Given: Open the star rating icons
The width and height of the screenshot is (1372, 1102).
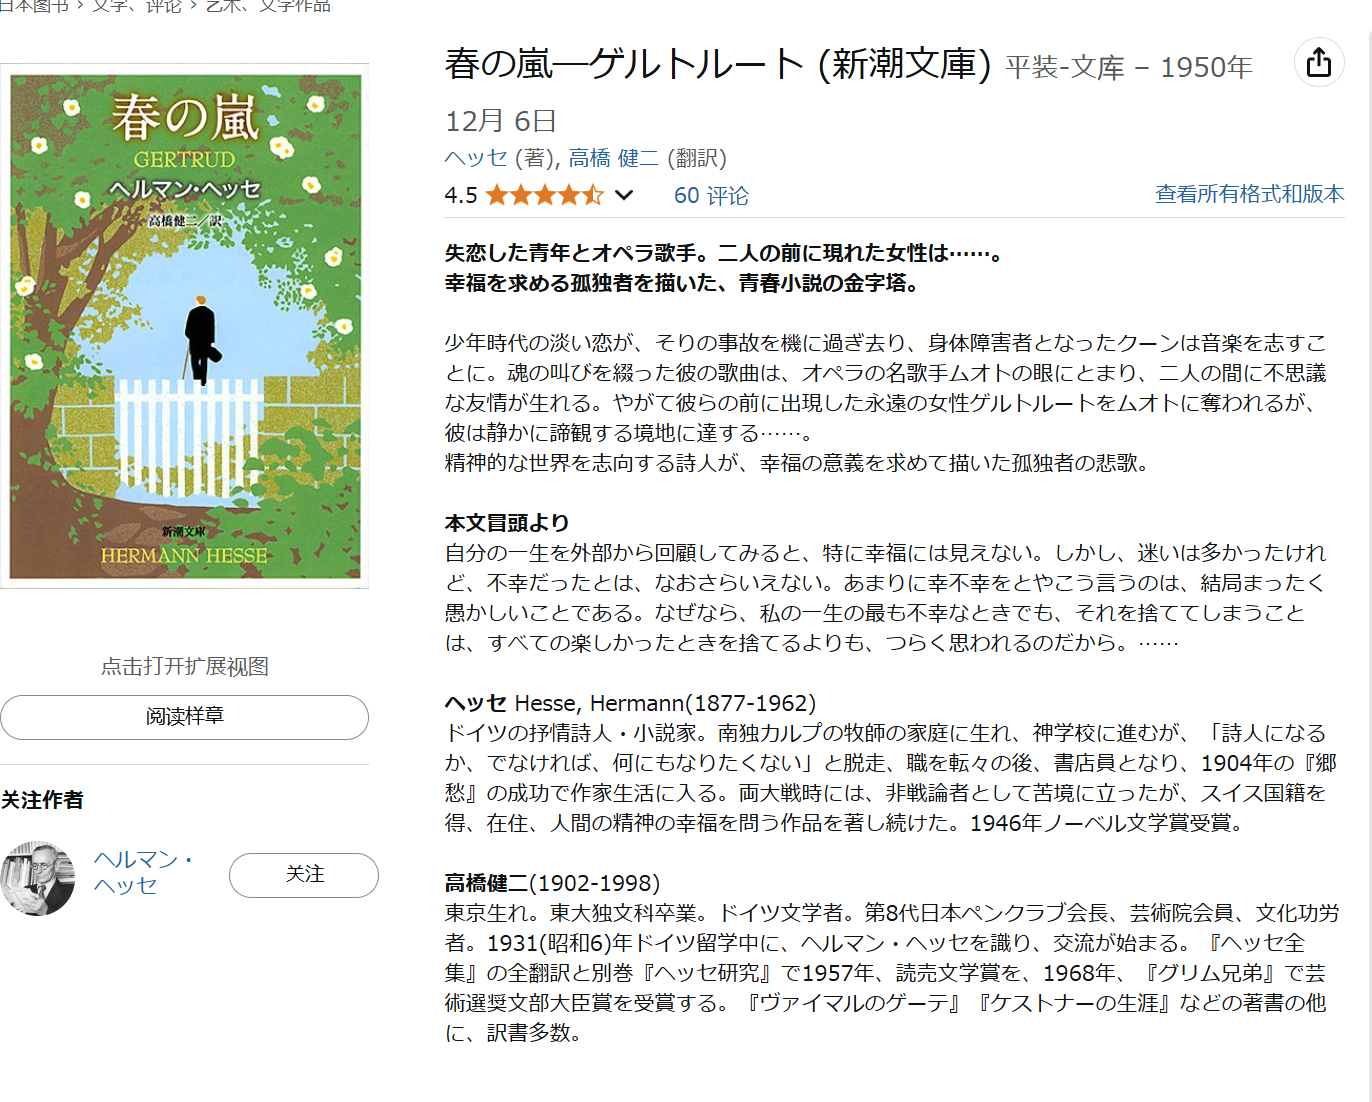Looking at the screenshot, I should 545,195.
